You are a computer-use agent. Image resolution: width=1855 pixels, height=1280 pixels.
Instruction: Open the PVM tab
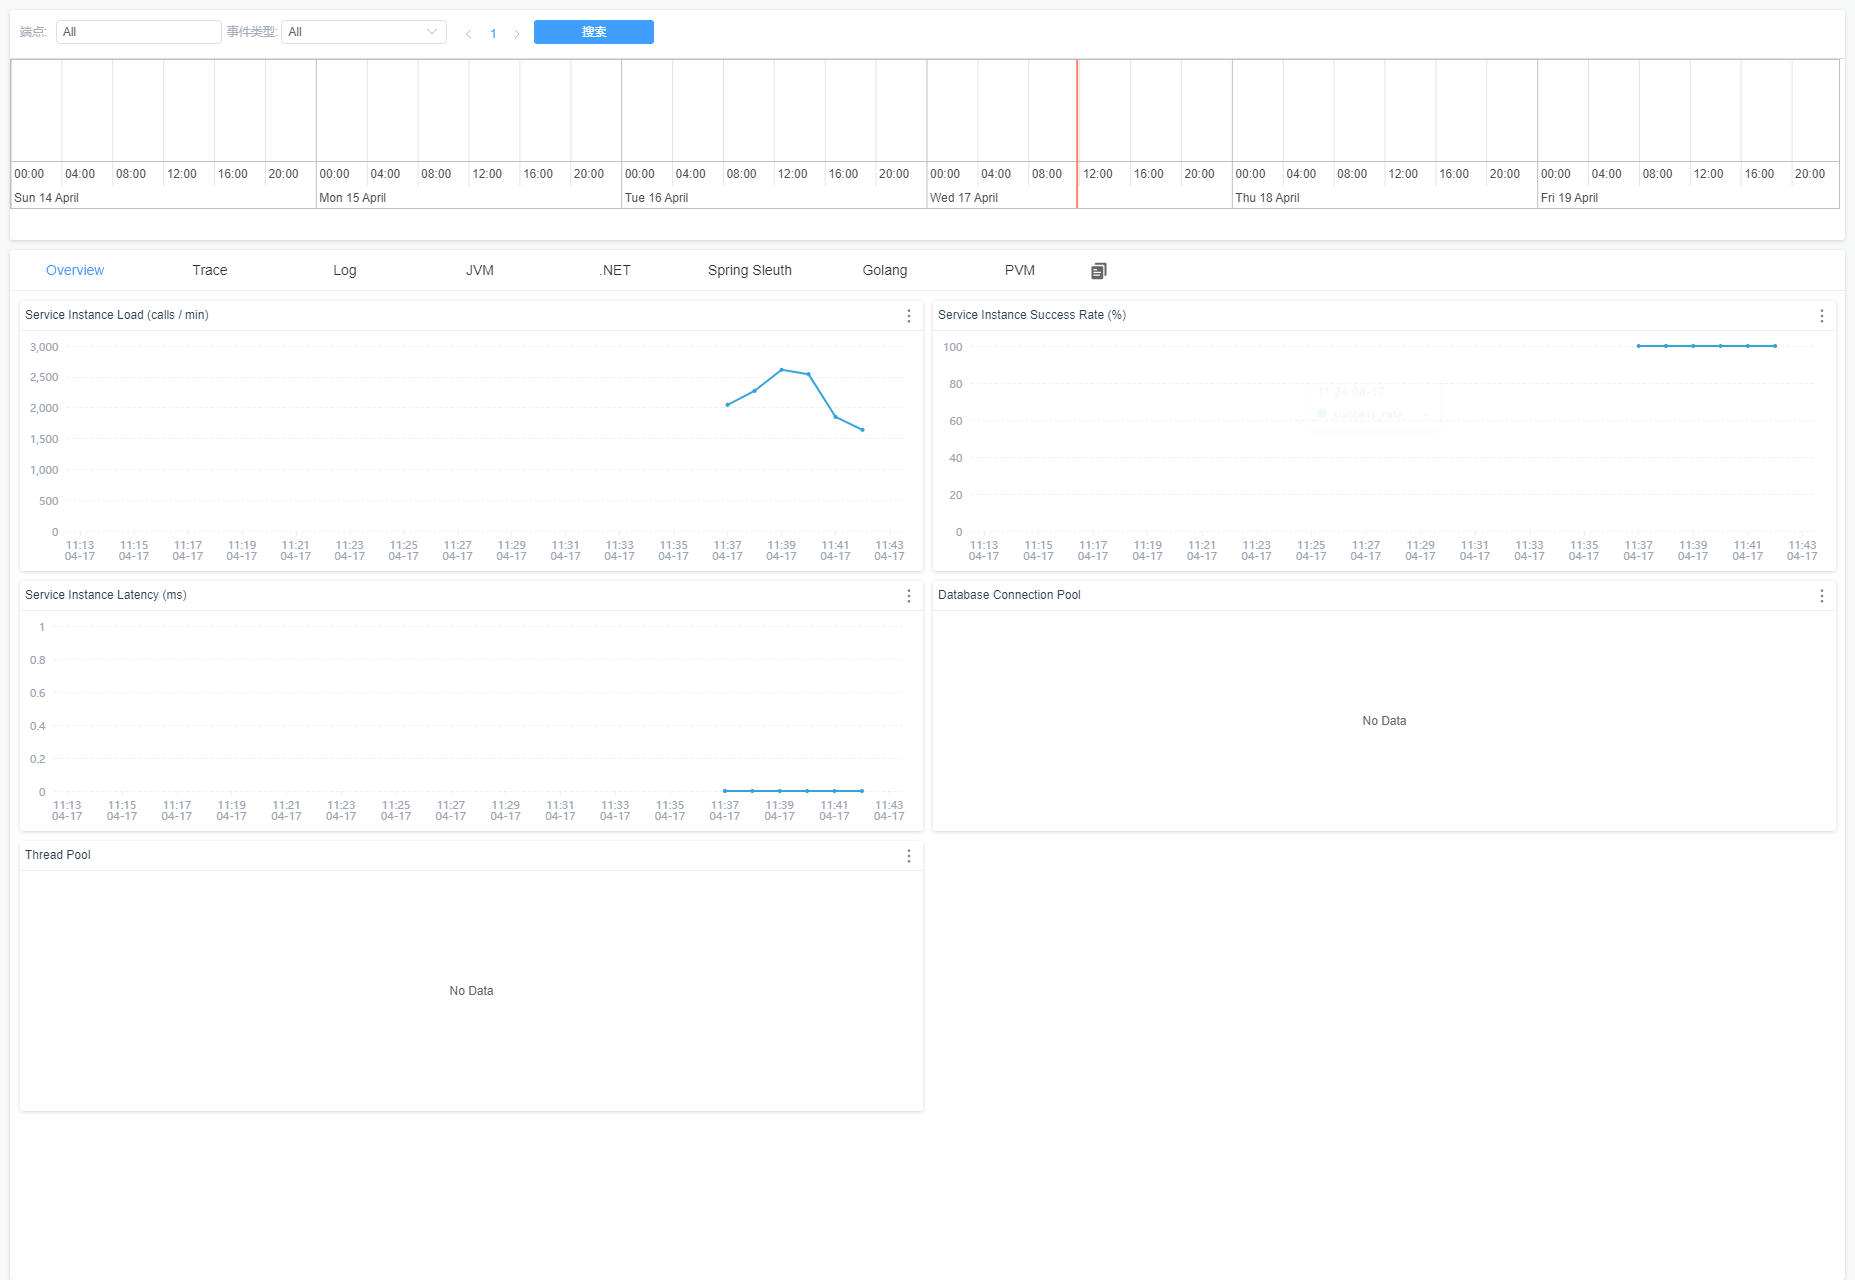(x=1020, y=270)
